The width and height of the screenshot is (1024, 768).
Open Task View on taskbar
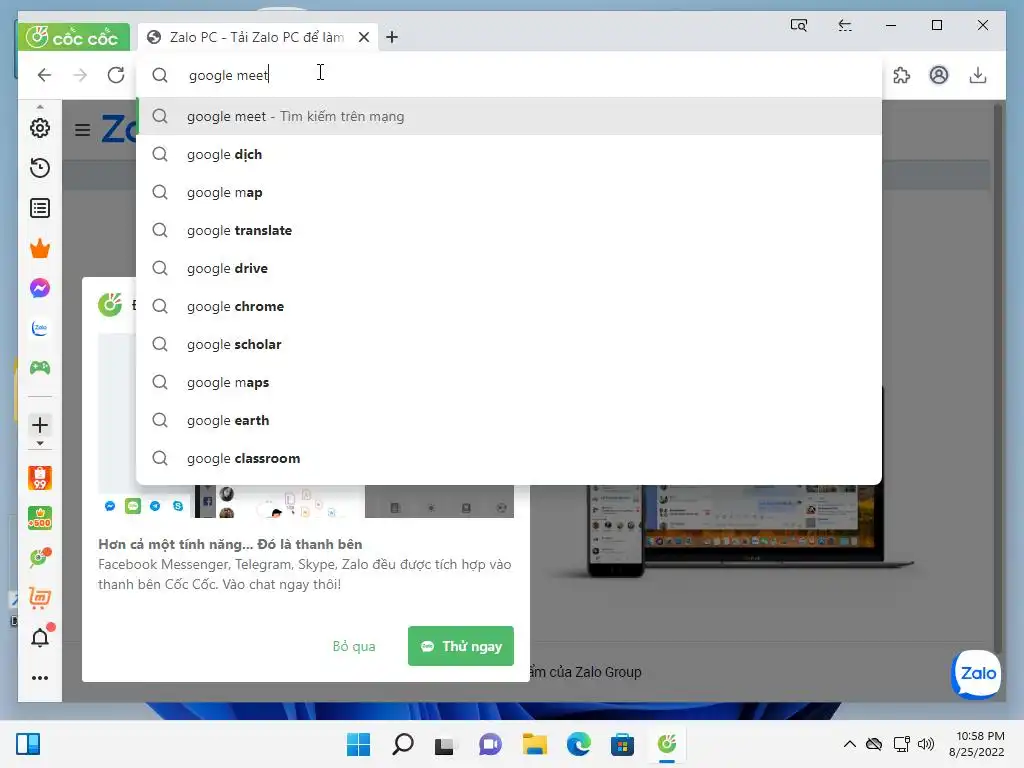(x=446, y=744)
